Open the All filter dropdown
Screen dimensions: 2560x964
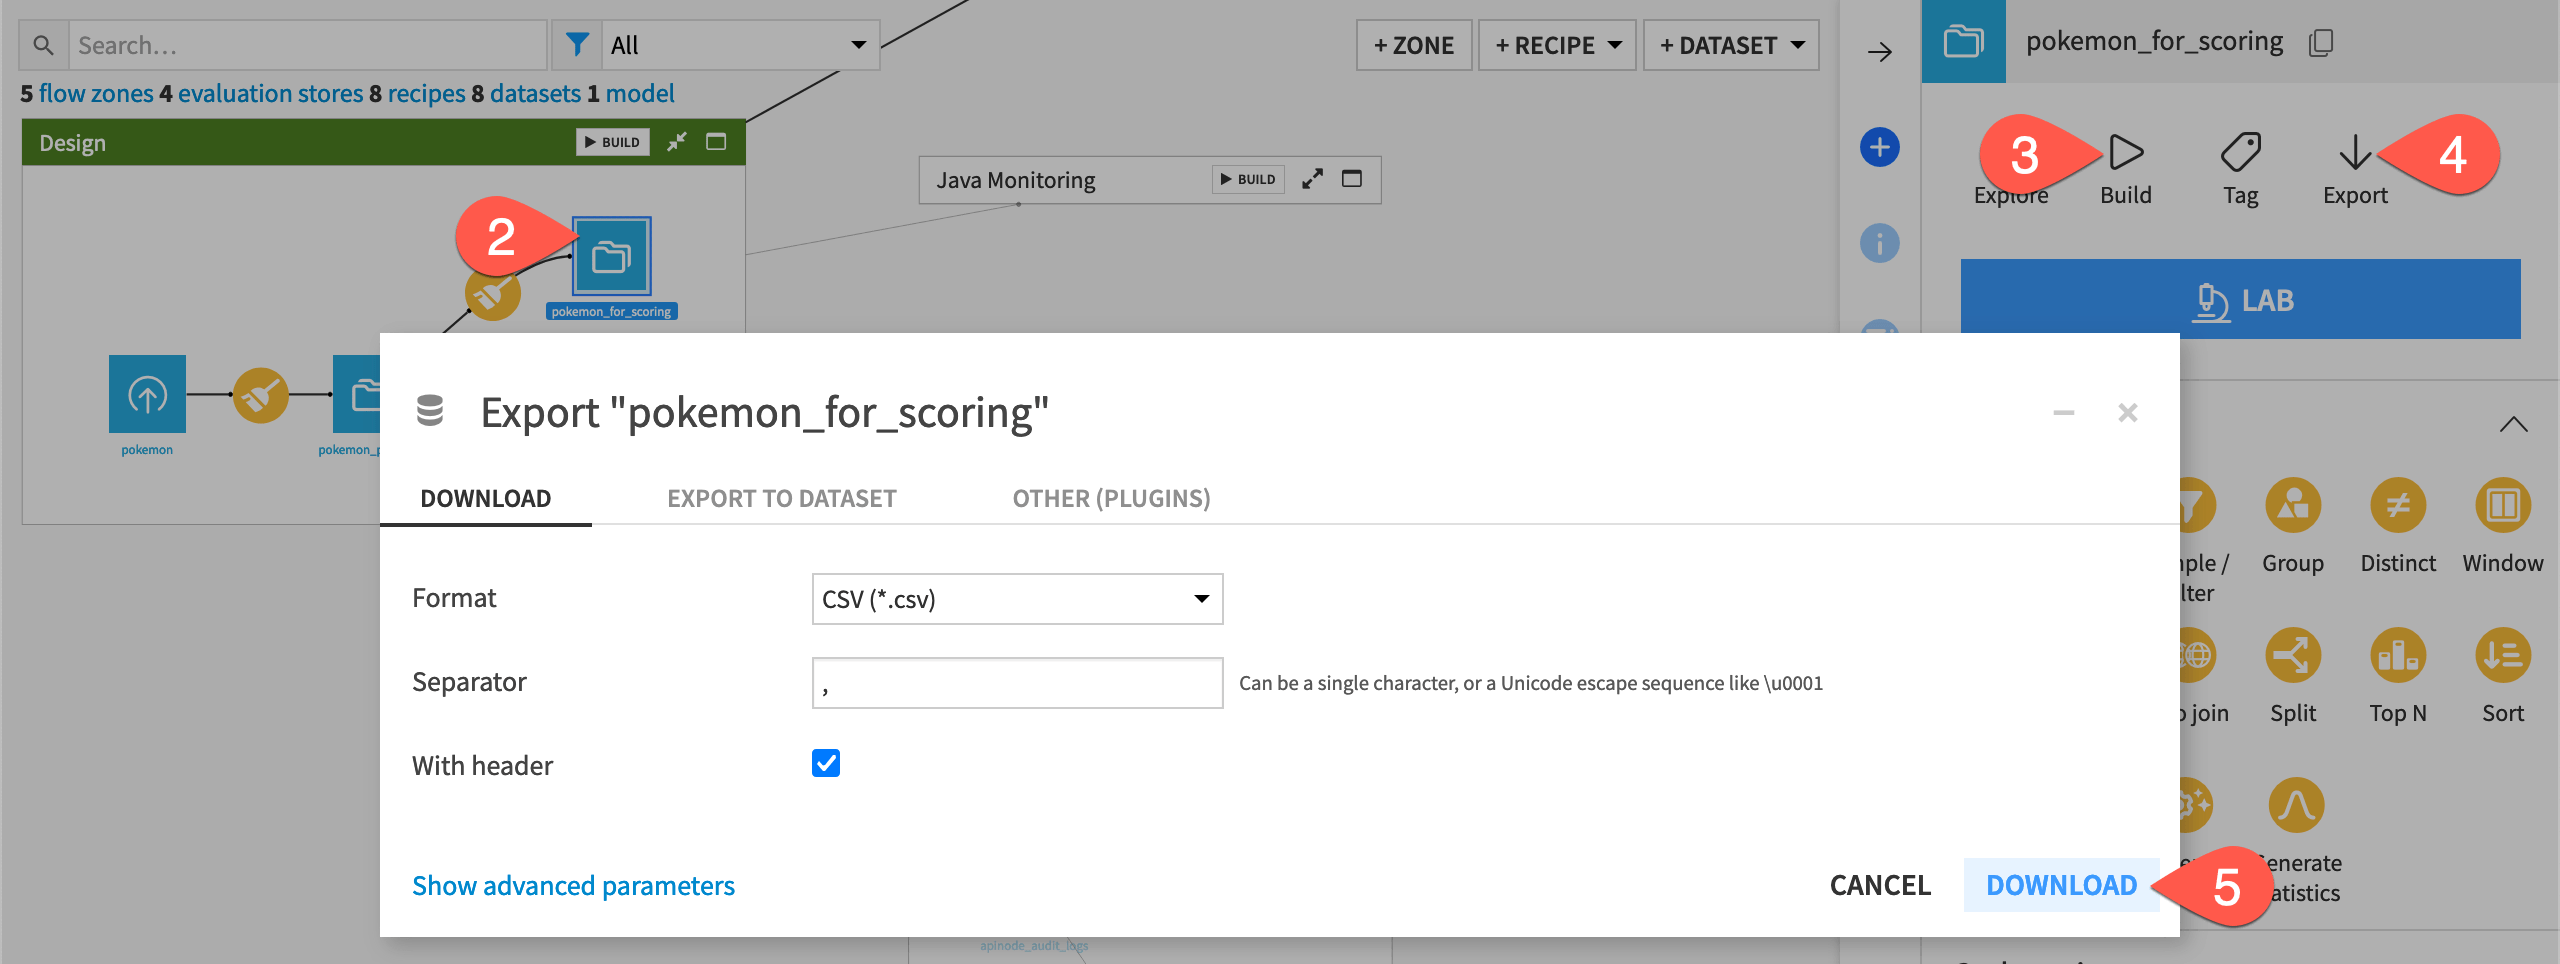[x=738, y=44]
